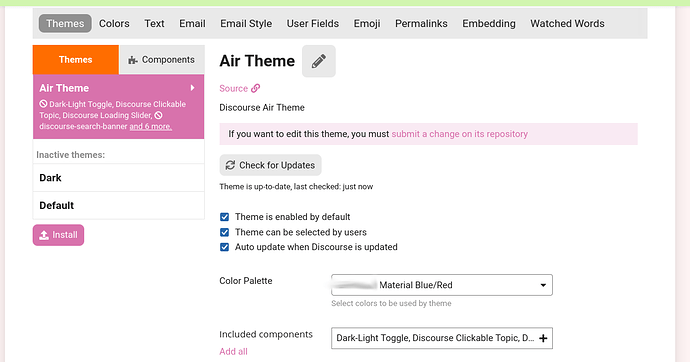Click the Included components label
The width and height of the screenshot is (690, 362).
(266, 334)
